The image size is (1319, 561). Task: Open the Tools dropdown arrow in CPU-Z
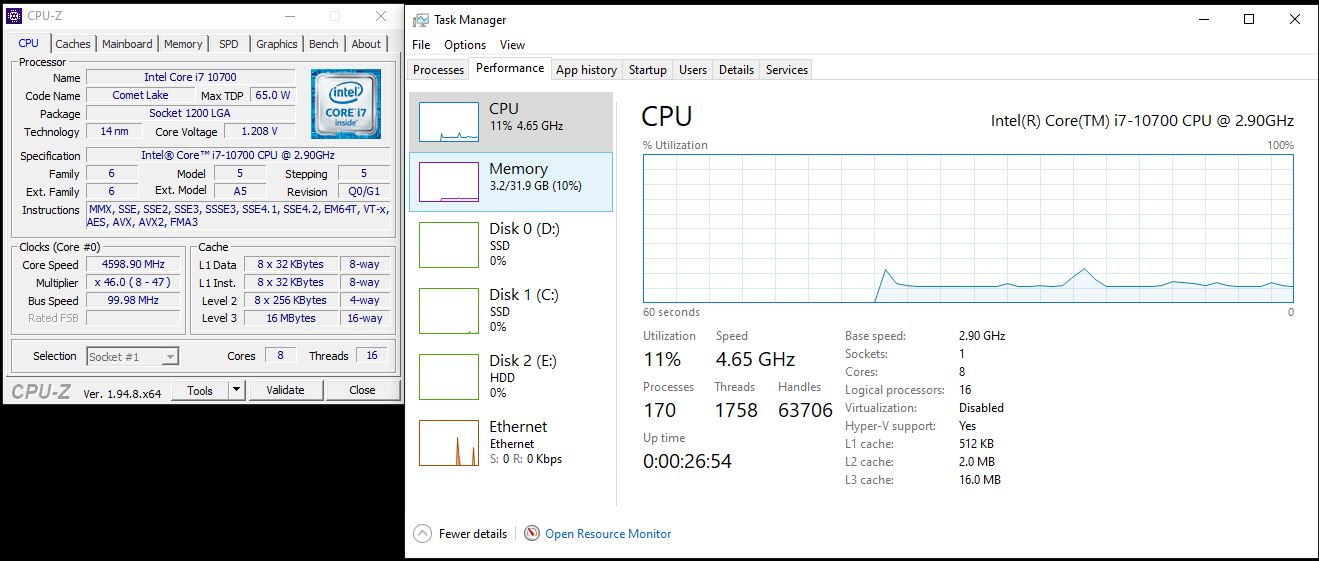tap(237, 390)
